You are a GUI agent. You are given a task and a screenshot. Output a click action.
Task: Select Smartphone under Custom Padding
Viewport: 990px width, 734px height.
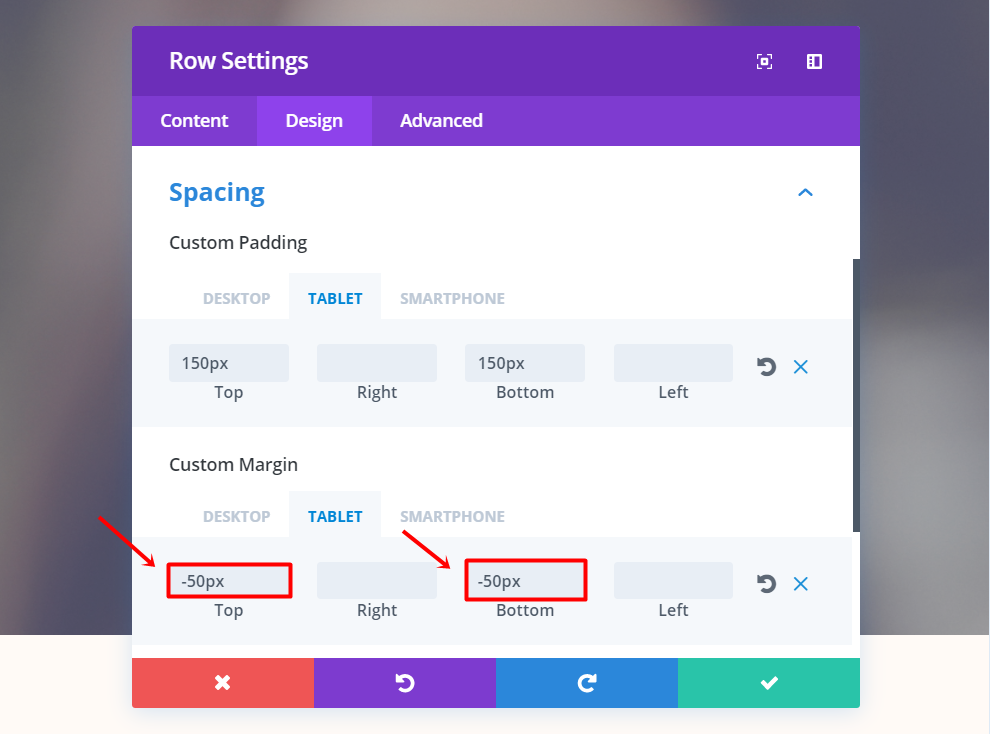(x=452, y=298)
